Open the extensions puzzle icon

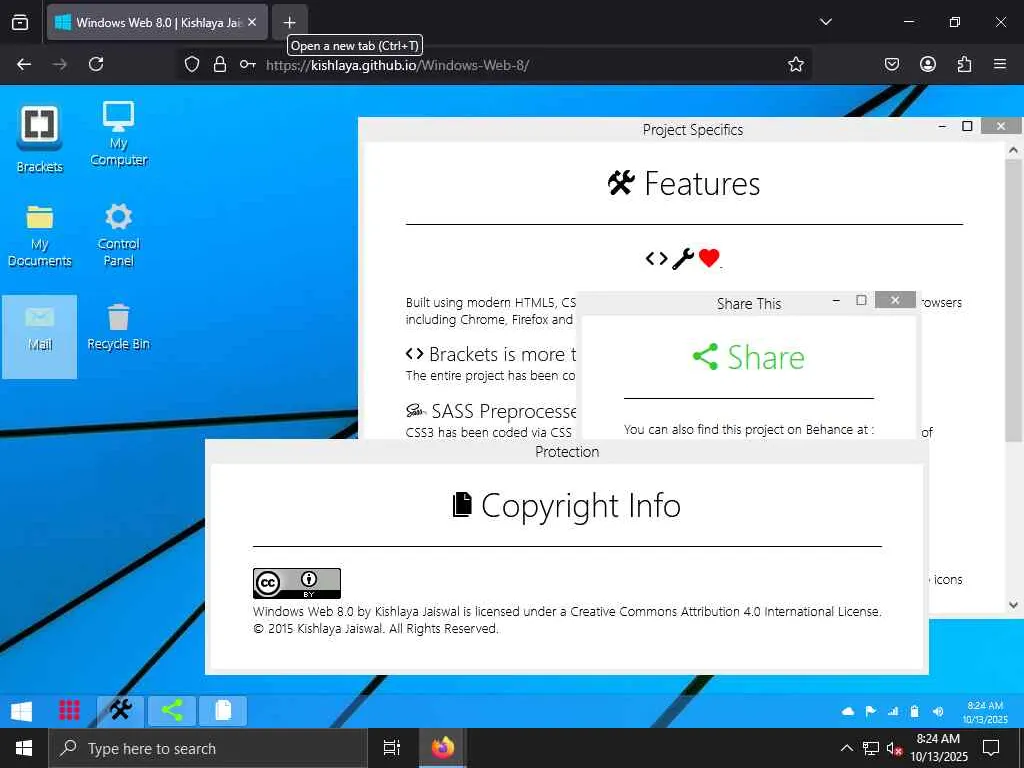click(x=963, y=64)
